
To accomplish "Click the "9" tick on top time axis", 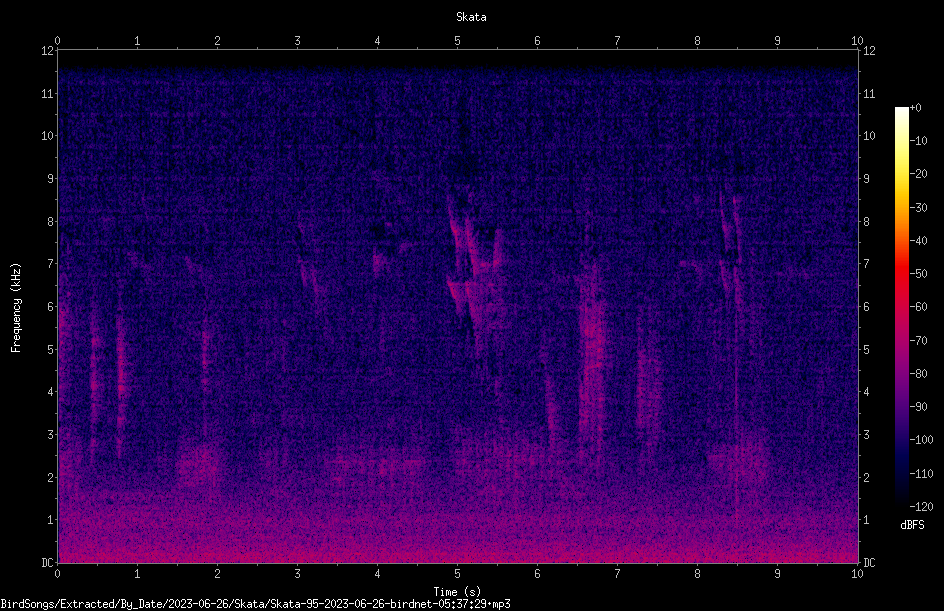I will 777,41.
